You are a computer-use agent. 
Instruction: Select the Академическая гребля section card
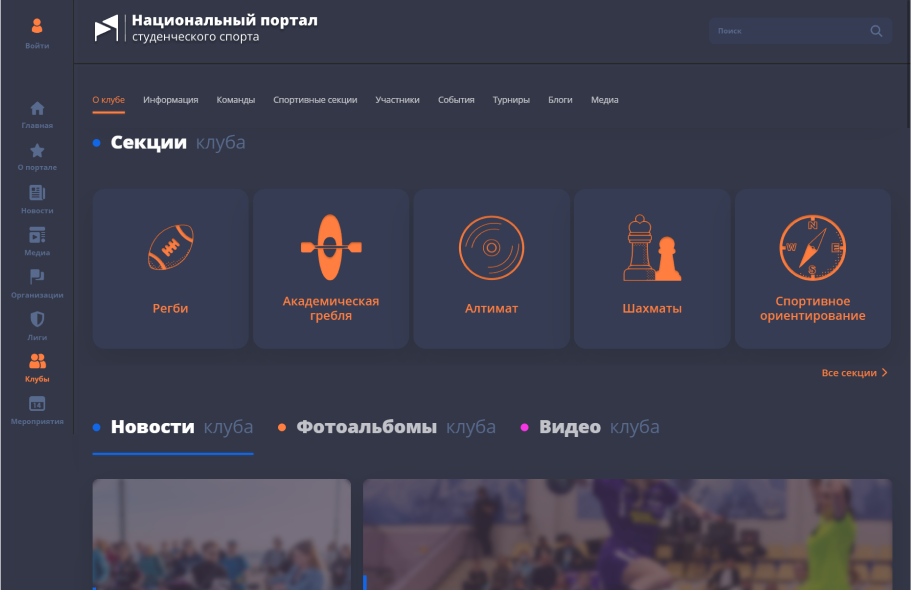[x=331, y=268]
